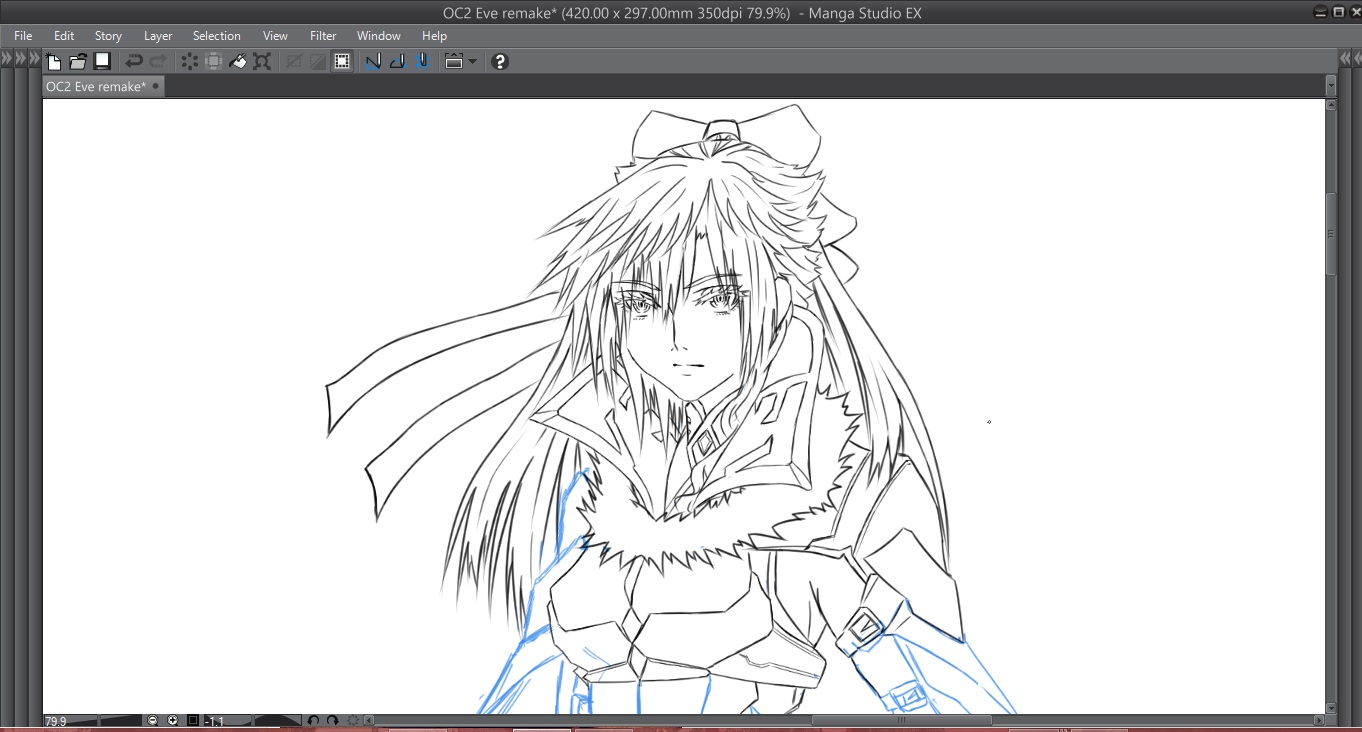This screenshot has height=732, width=1362.
Task: Open the canvas tab list dropdown
Action: [1331, 86]
